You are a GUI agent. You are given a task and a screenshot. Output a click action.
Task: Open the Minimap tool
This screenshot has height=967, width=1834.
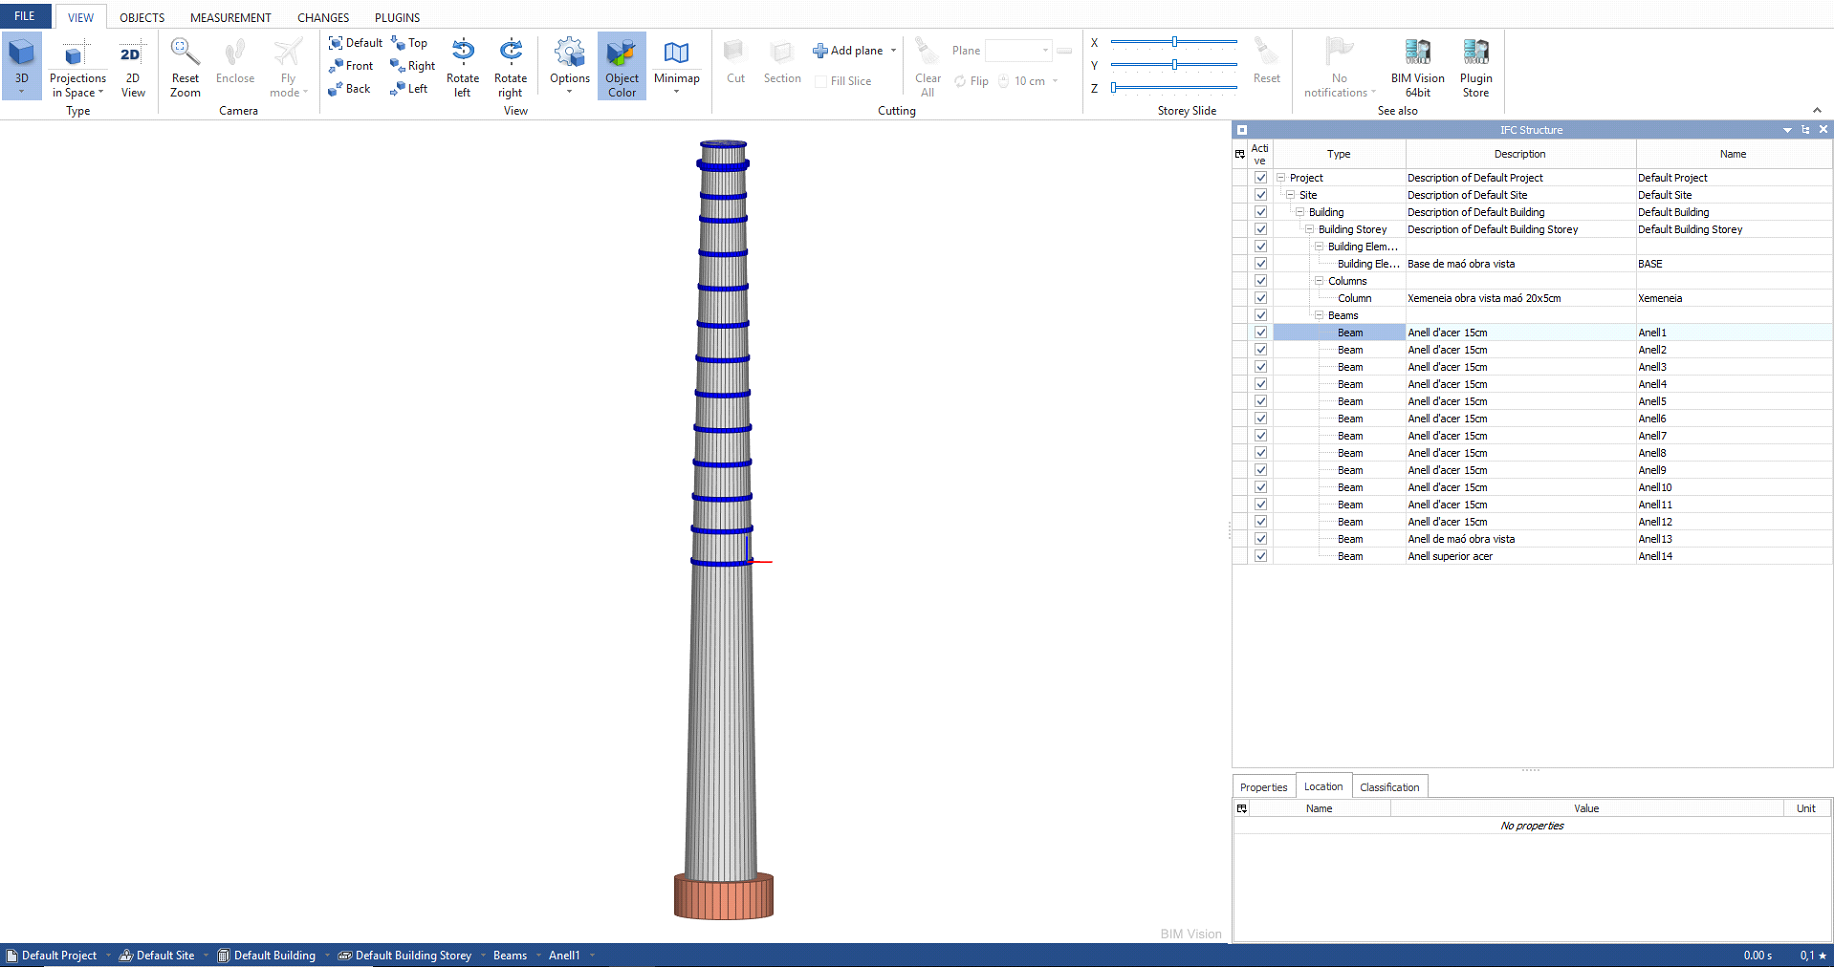[676, 66]
